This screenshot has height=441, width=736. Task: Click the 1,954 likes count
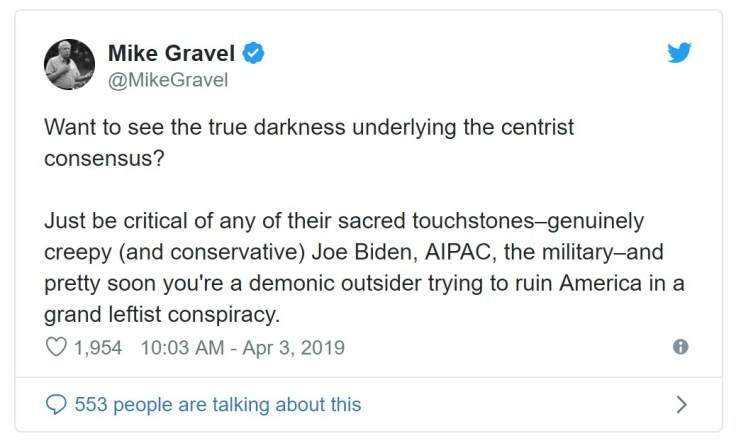[x=98, y=348]
